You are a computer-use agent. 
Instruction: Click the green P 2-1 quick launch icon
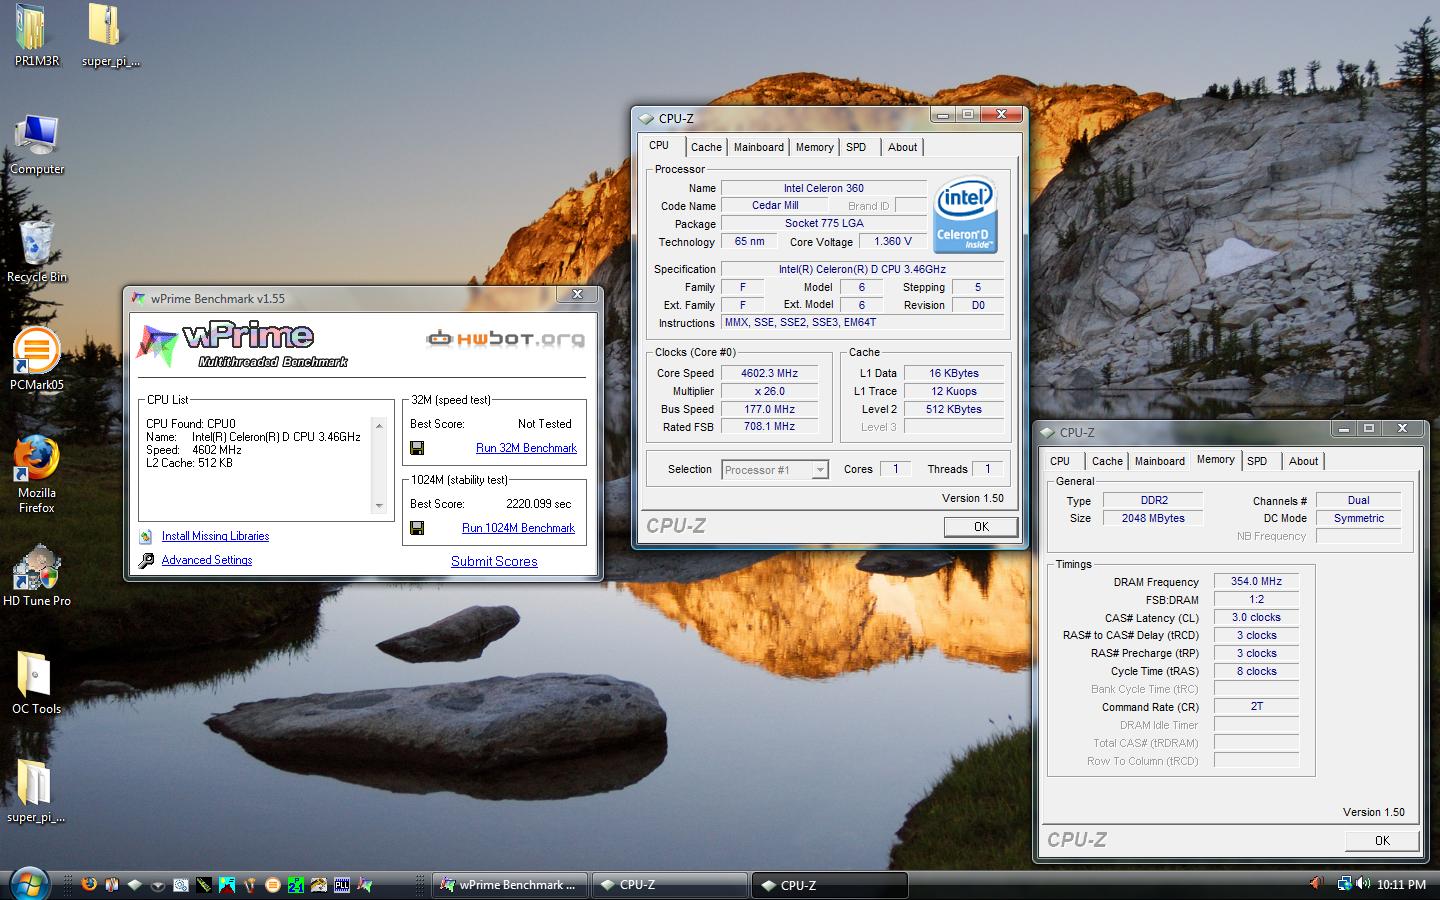tap(296, 884)
